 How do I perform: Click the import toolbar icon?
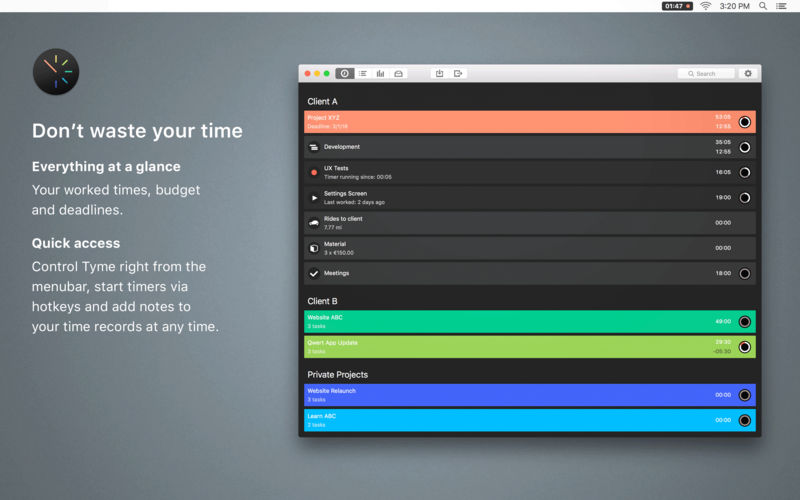click(x=439, y=73)
